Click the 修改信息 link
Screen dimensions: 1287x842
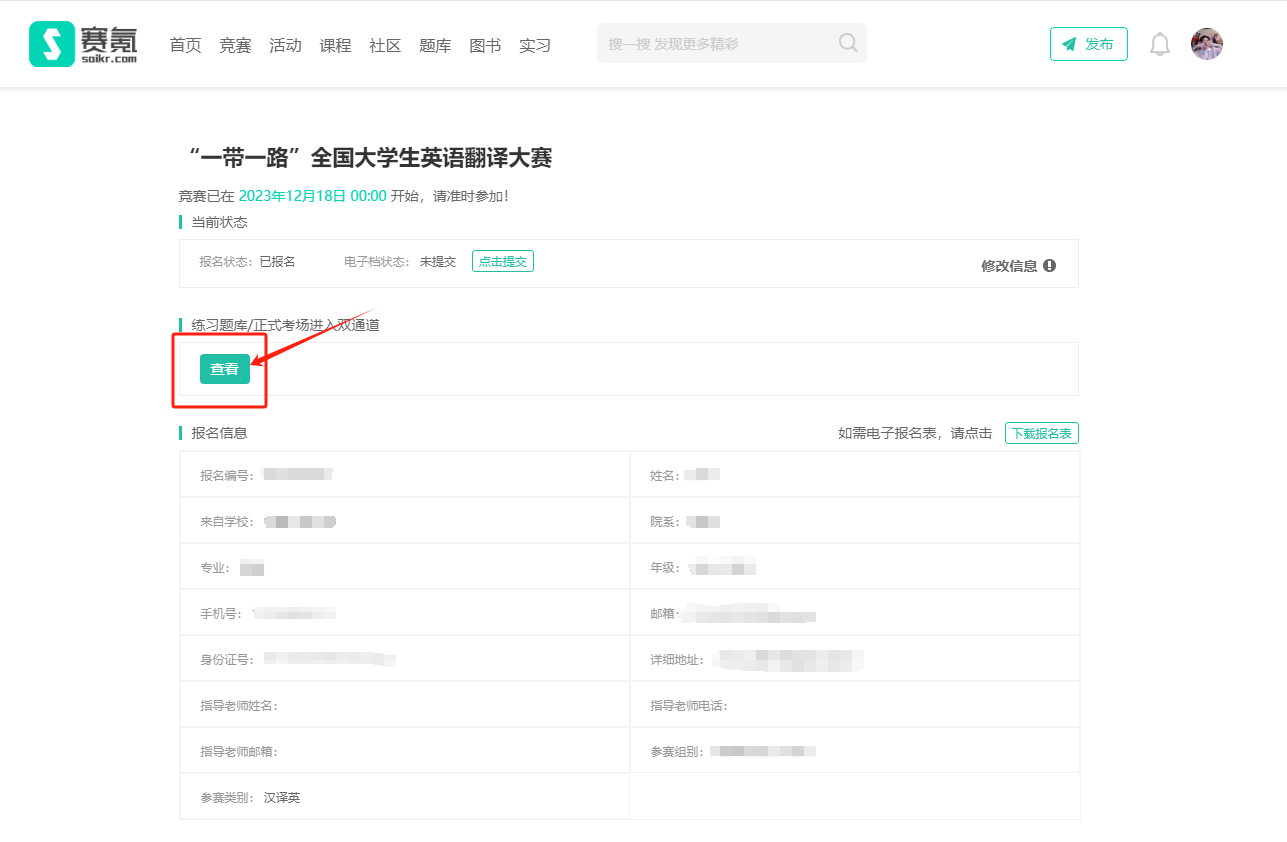pyautogui.click(x=1008, y=266)
